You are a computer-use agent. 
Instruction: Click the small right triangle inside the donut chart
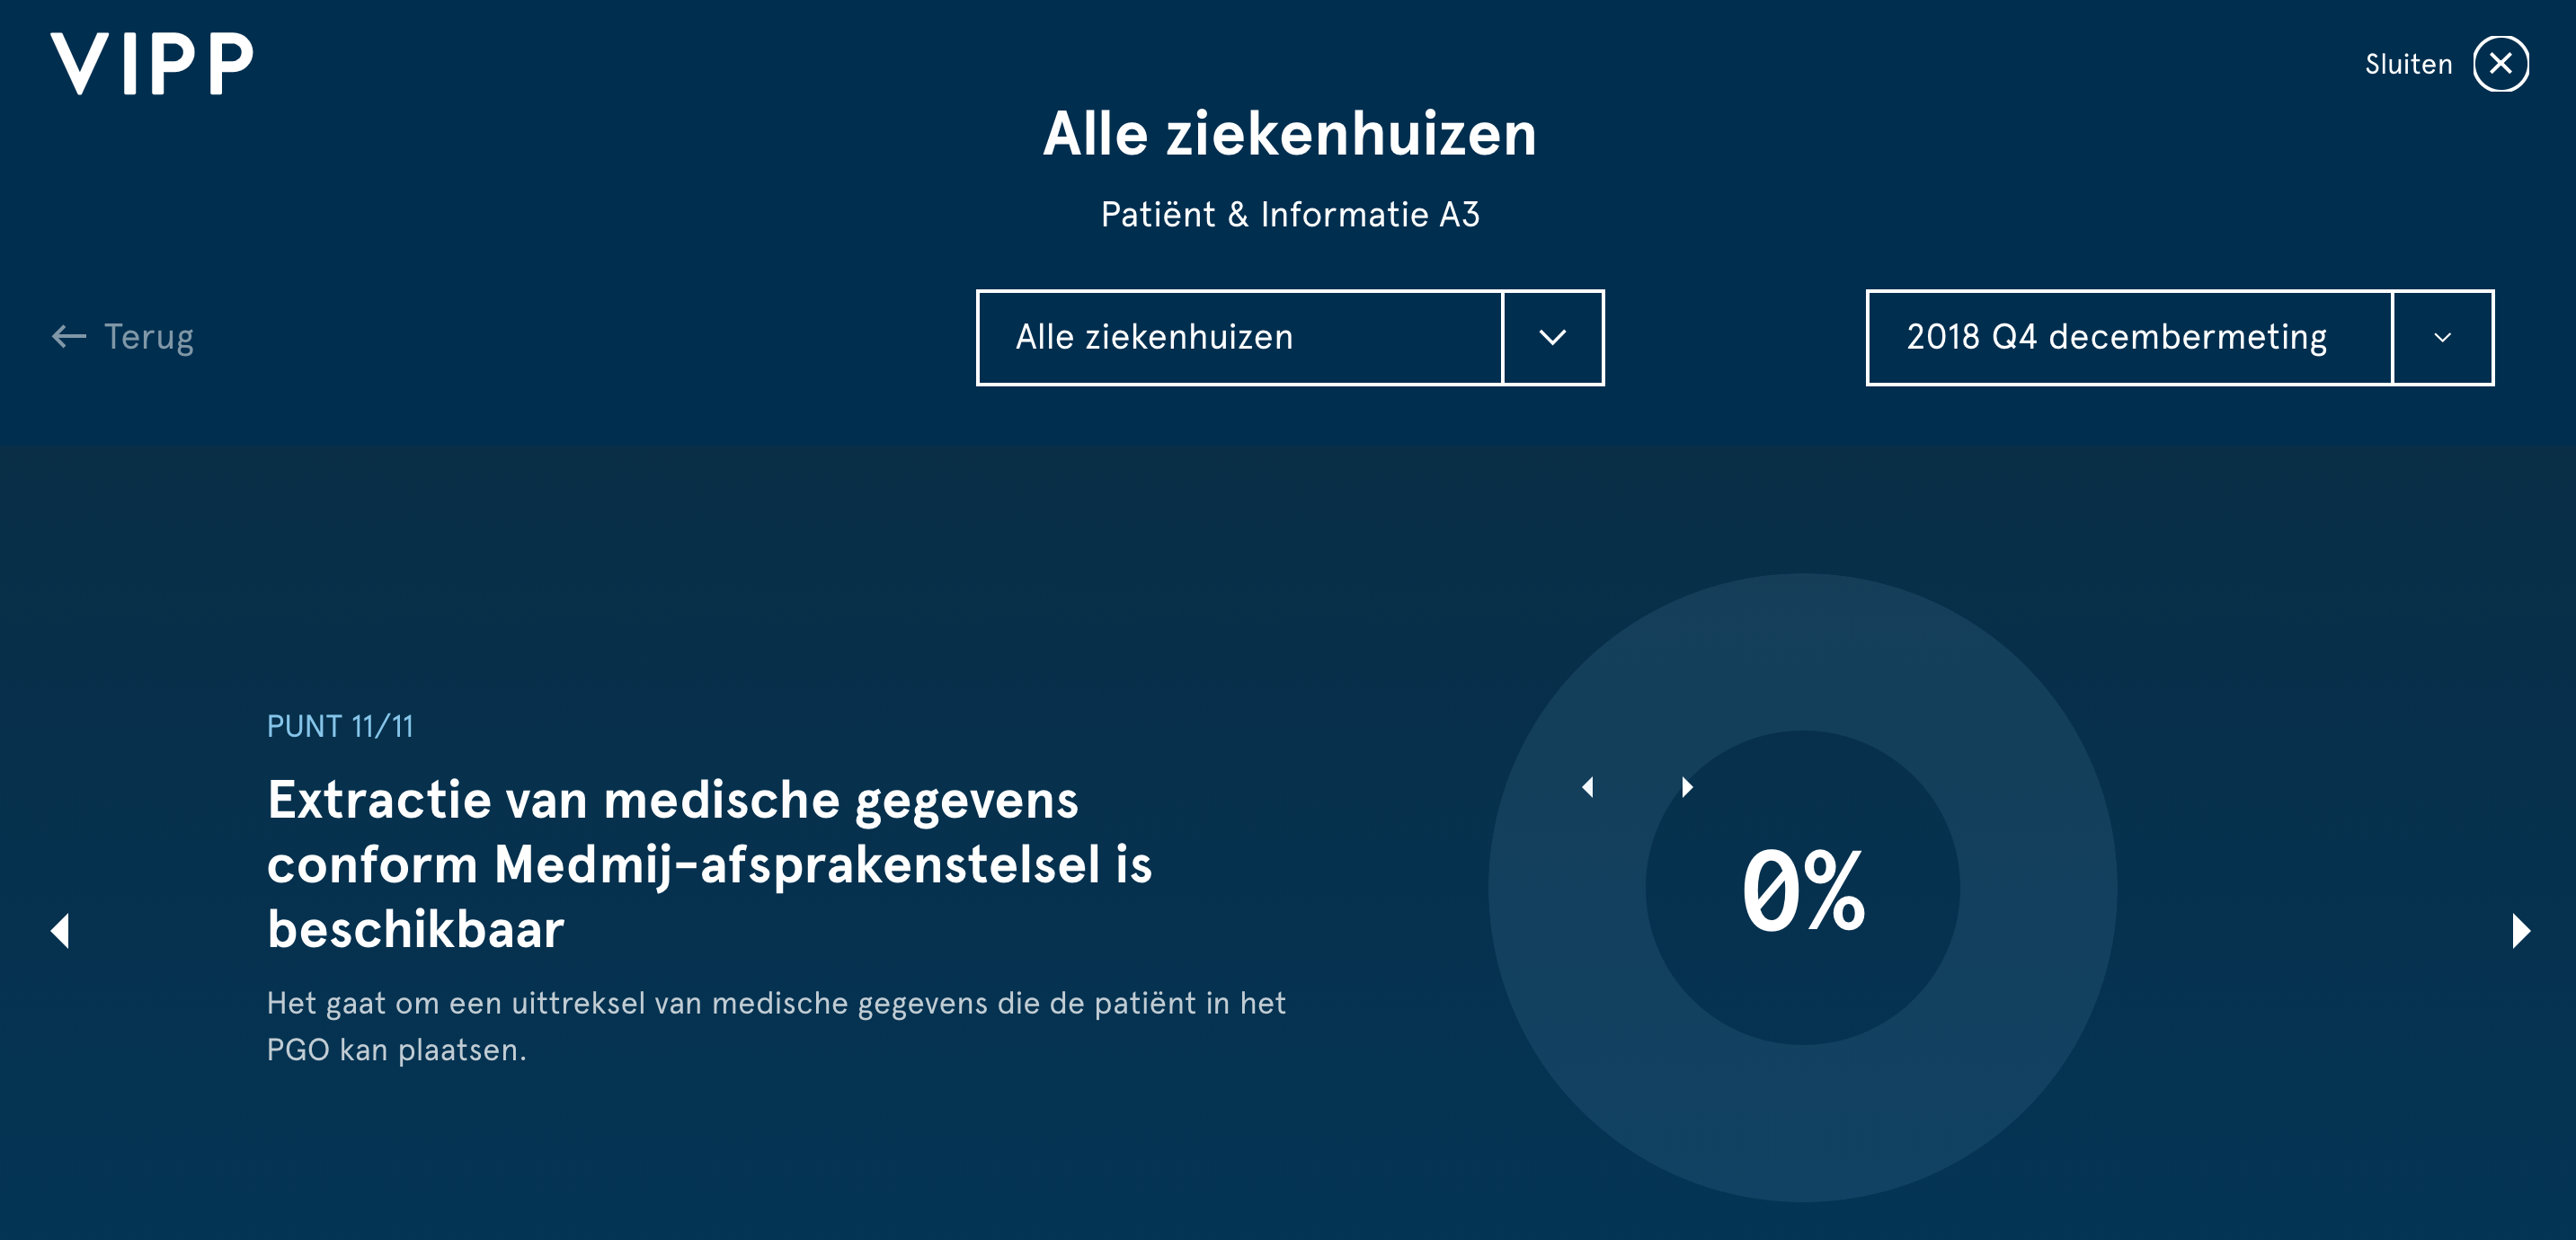[x=1687, y=787]
